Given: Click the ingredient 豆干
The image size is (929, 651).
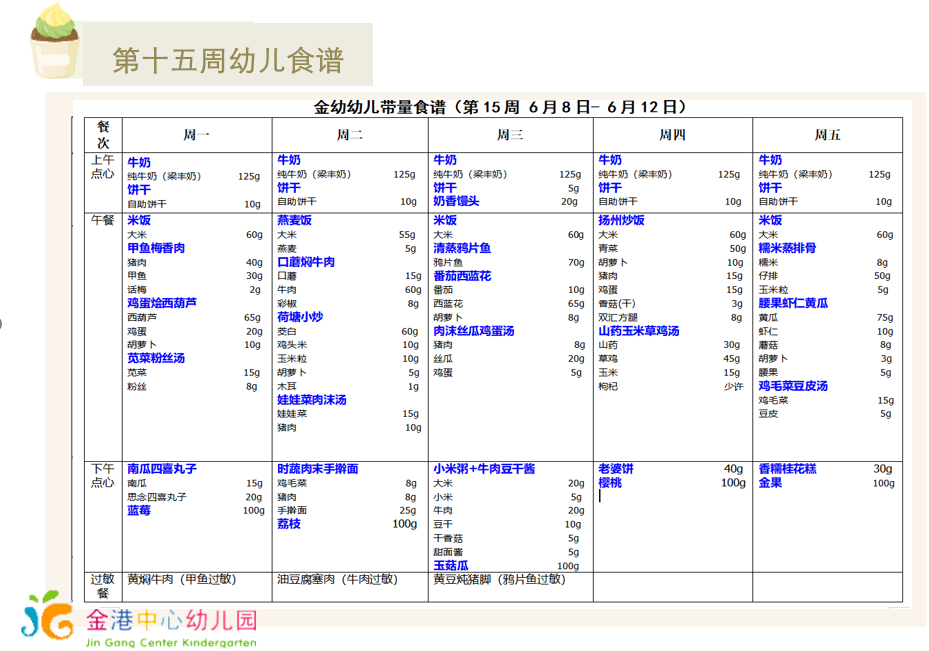Looking at the screenshot, I should [443, 524].
